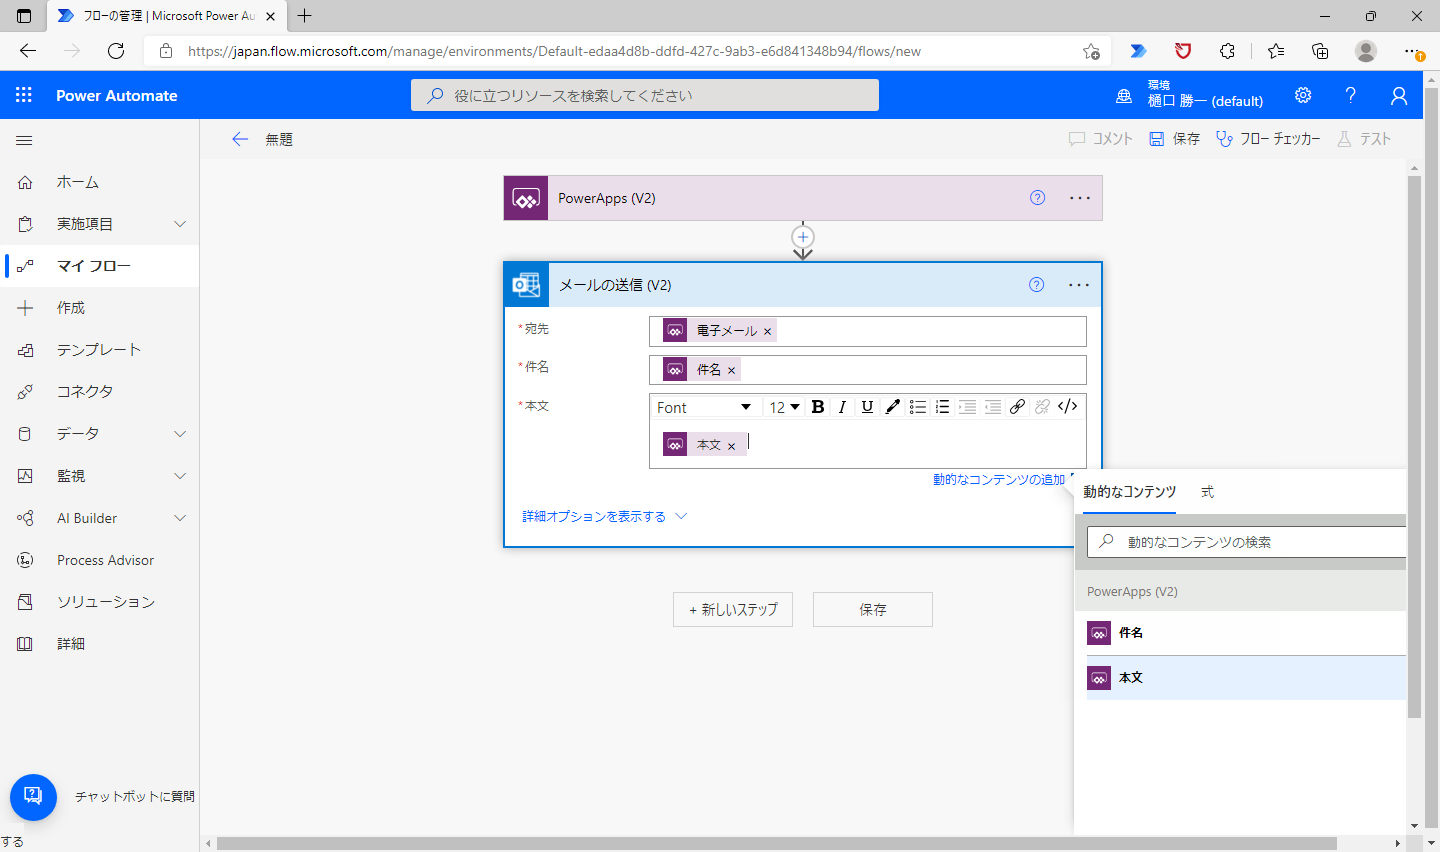1440x852 pixels.
Task: Open コメント in the command bar
Action: pyautogui.click(x=1101, y=139)
